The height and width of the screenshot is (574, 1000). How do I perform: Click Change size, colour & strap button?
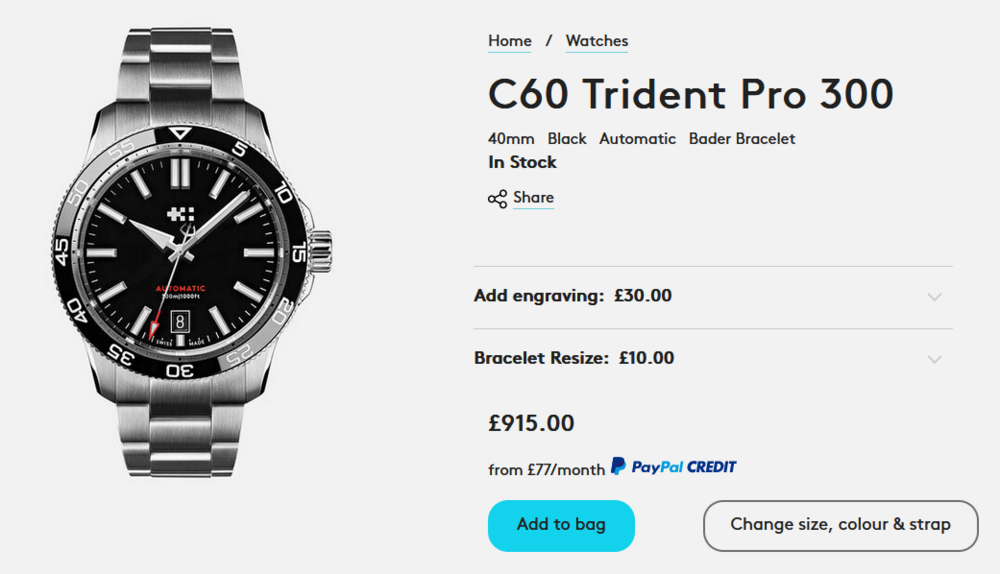(840, 525)
